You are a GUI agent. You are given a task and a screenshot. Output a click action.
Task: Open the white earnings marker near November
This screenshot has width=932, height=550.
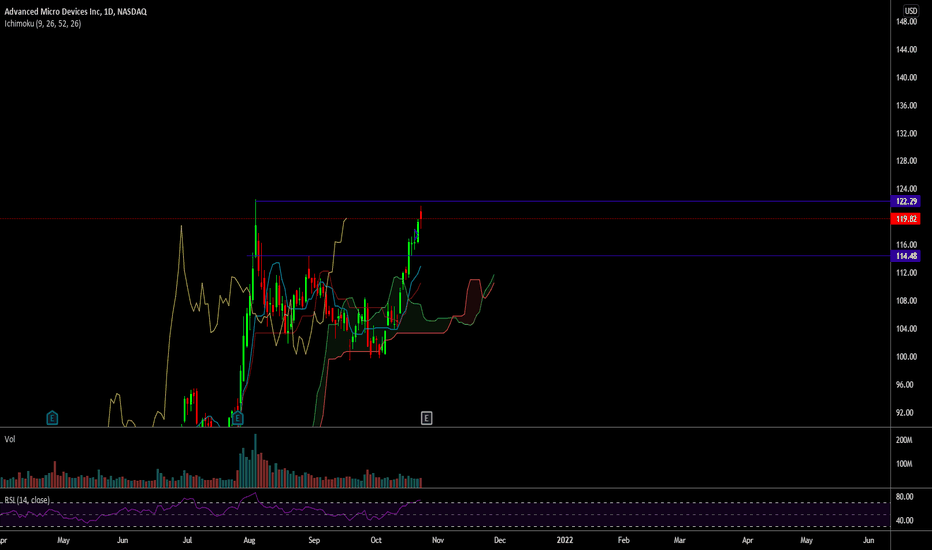[426, 418]
